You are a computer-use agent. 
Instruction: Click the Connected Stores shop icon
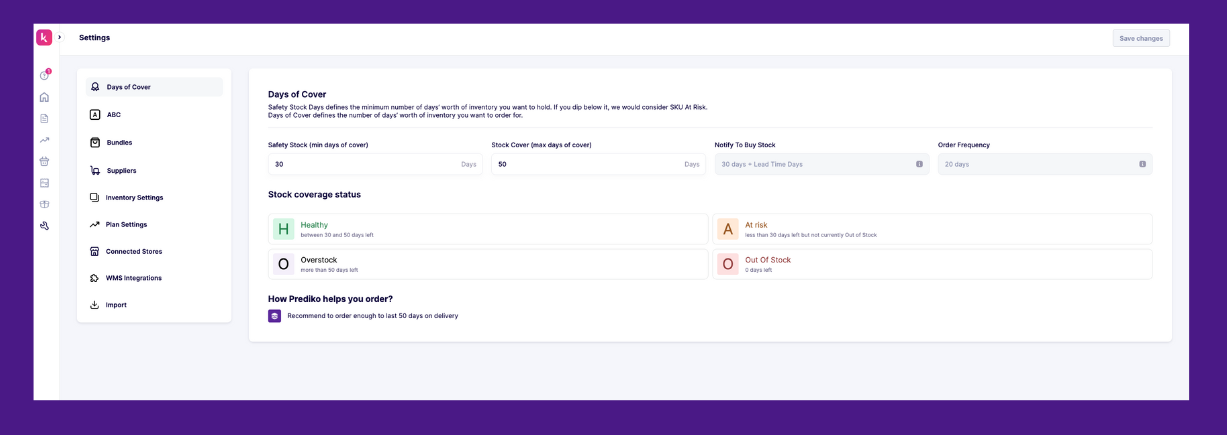coord(95,251)
